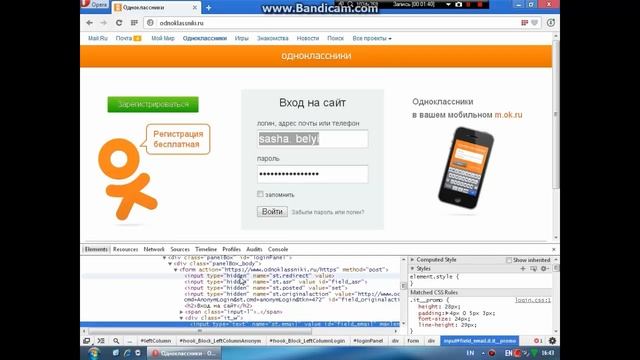Show the DevTools console drawer icon
The height and width of the screenshot is (360, 640).
tap(101, 341)
